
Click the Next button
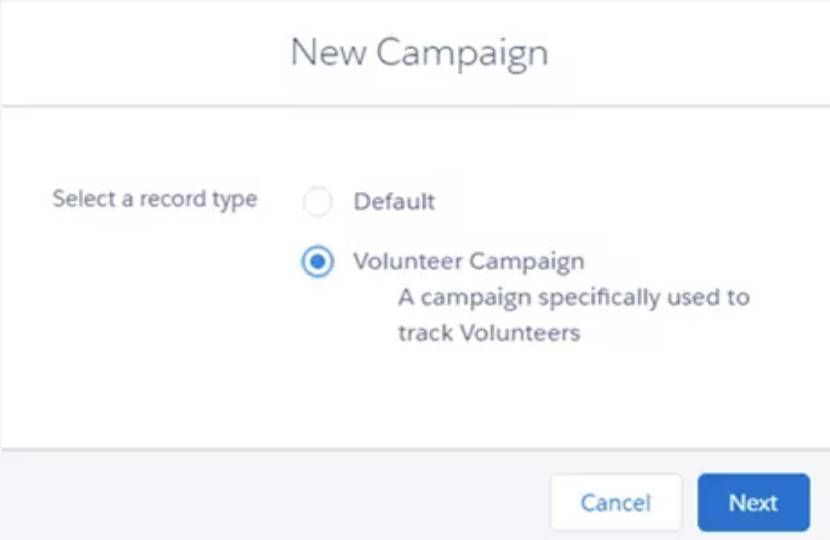point(753,502)
